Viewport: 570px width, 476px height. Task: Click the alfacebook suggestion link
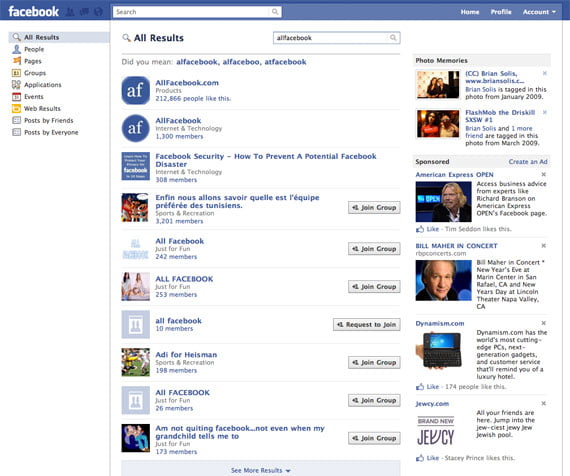tap(197, 62)
